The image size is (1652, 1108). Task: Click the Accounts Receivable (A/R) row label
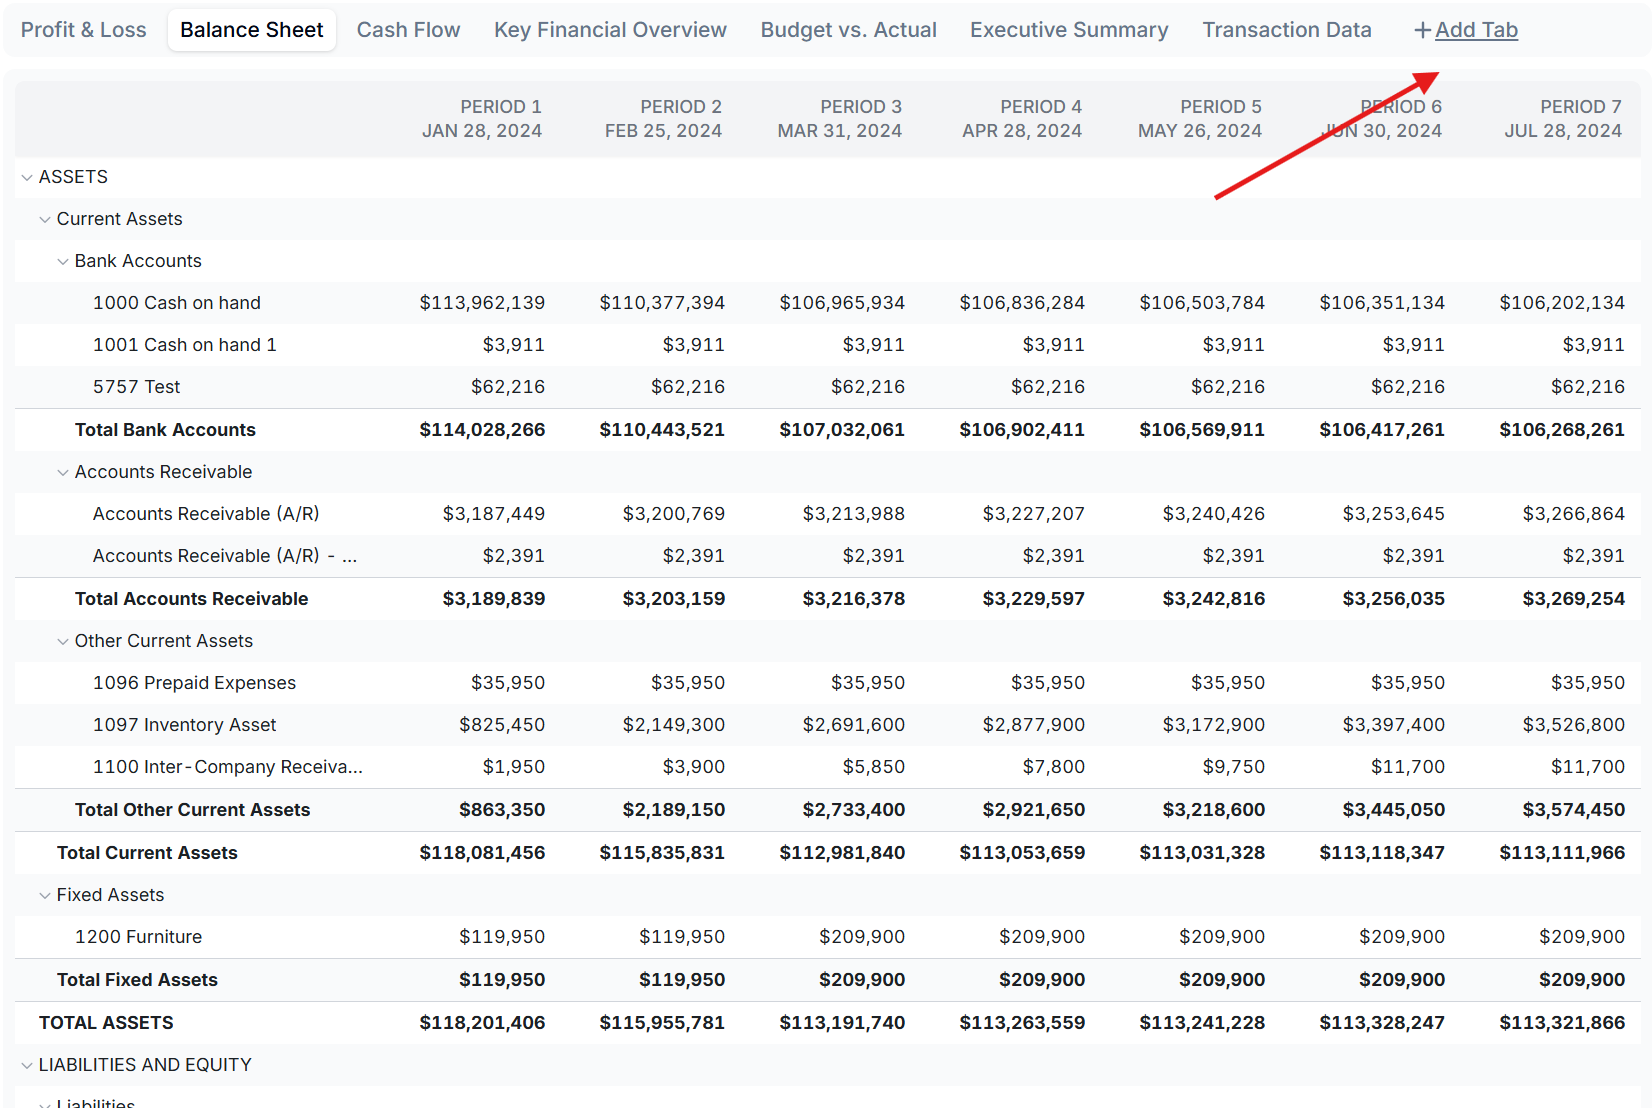tap(206, 514)
